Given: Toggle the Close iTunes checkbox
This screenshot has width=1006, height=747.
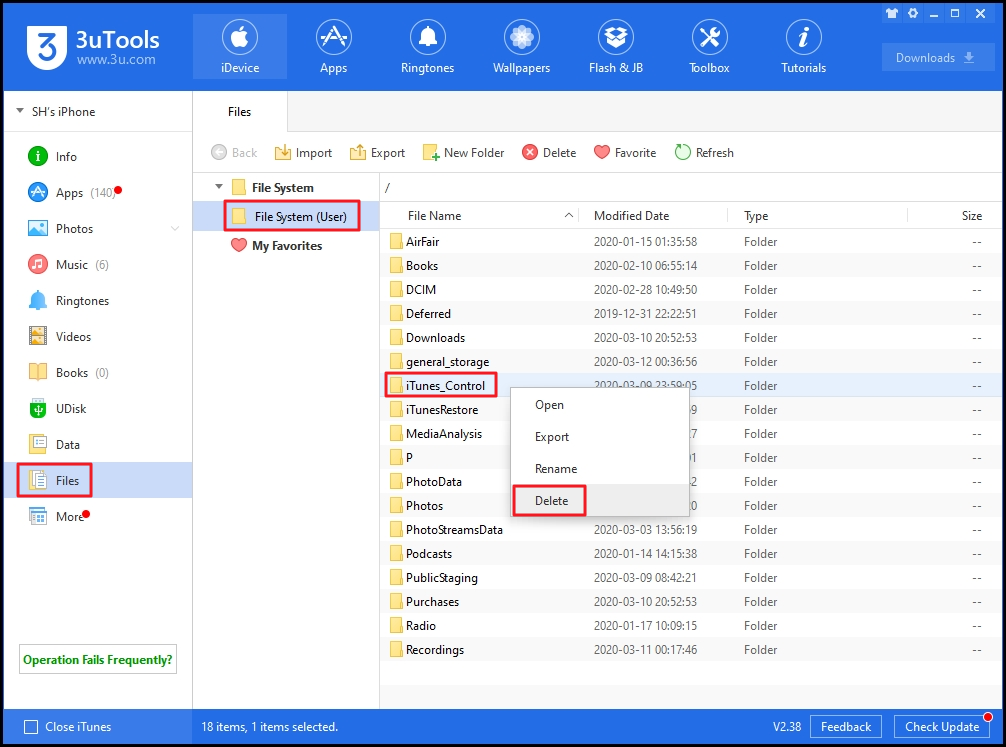Looking at the screenshot, I should [31, 727].
